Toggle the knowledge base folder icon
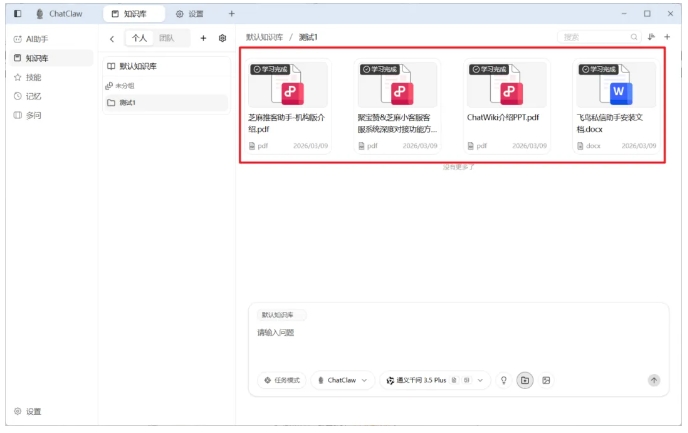Screen dimensions: 688x433 pos(525,380)
